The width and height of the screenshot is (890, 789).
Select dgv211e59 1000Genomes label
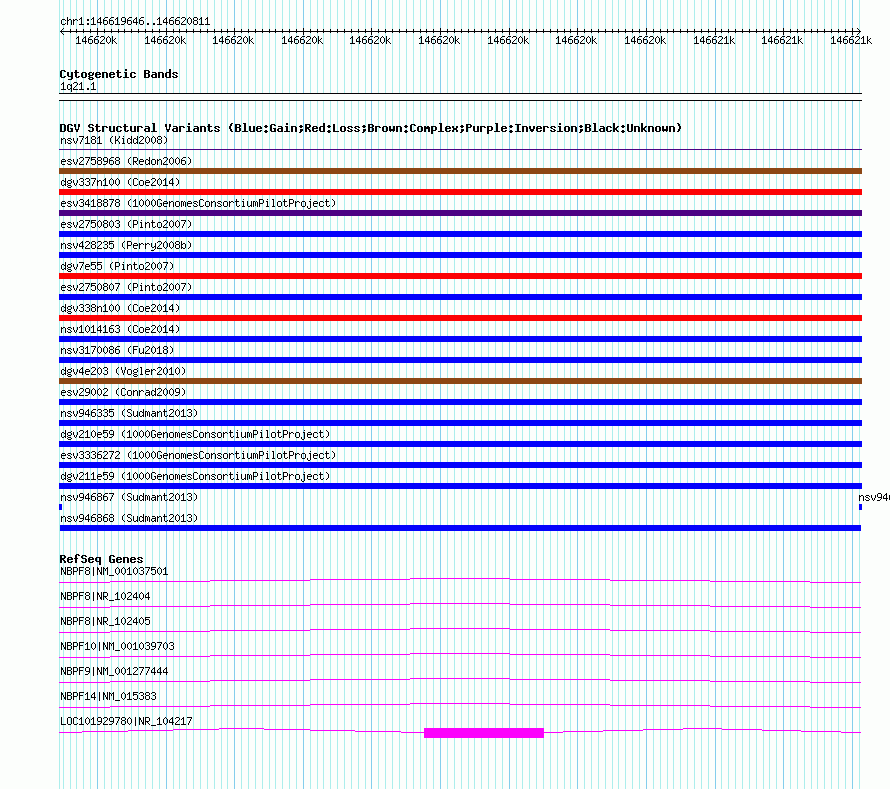[195, 476]
